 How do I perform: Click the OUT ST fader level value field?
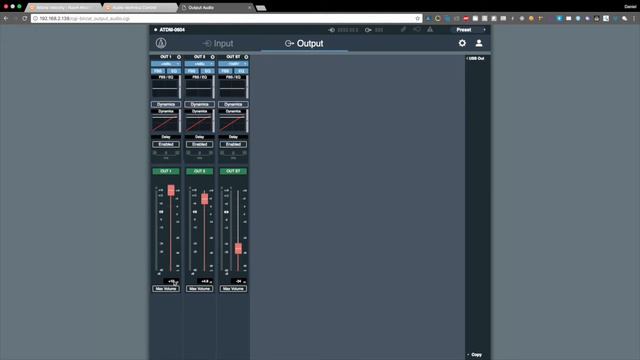tap(238, 281)
